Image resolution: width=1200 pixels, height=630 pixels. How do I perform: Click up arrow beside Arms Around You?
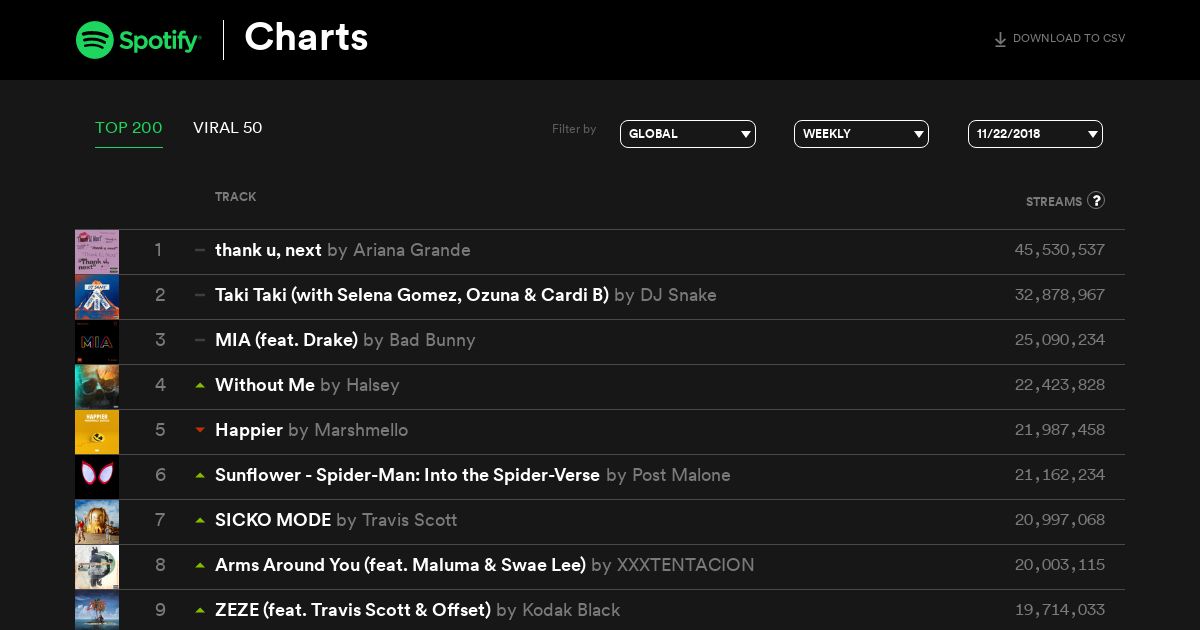click(x=200, y=565)
